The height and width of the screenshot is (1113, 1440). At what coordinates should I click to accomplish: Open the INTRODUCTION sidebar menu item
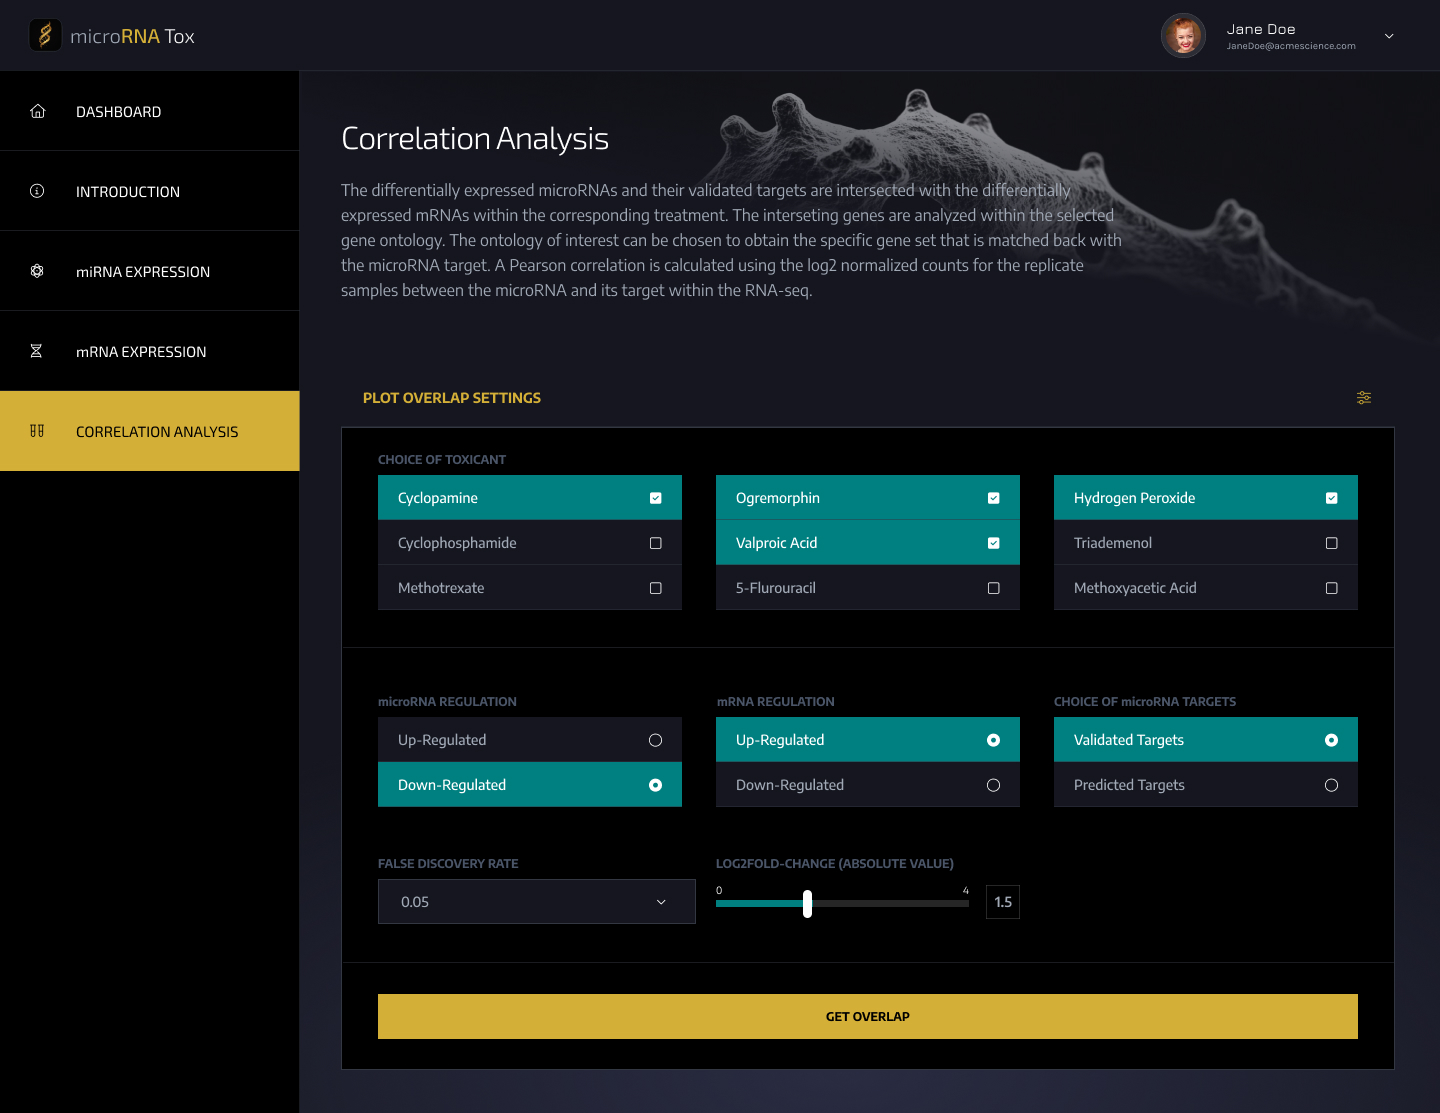(x=128, y=192)
